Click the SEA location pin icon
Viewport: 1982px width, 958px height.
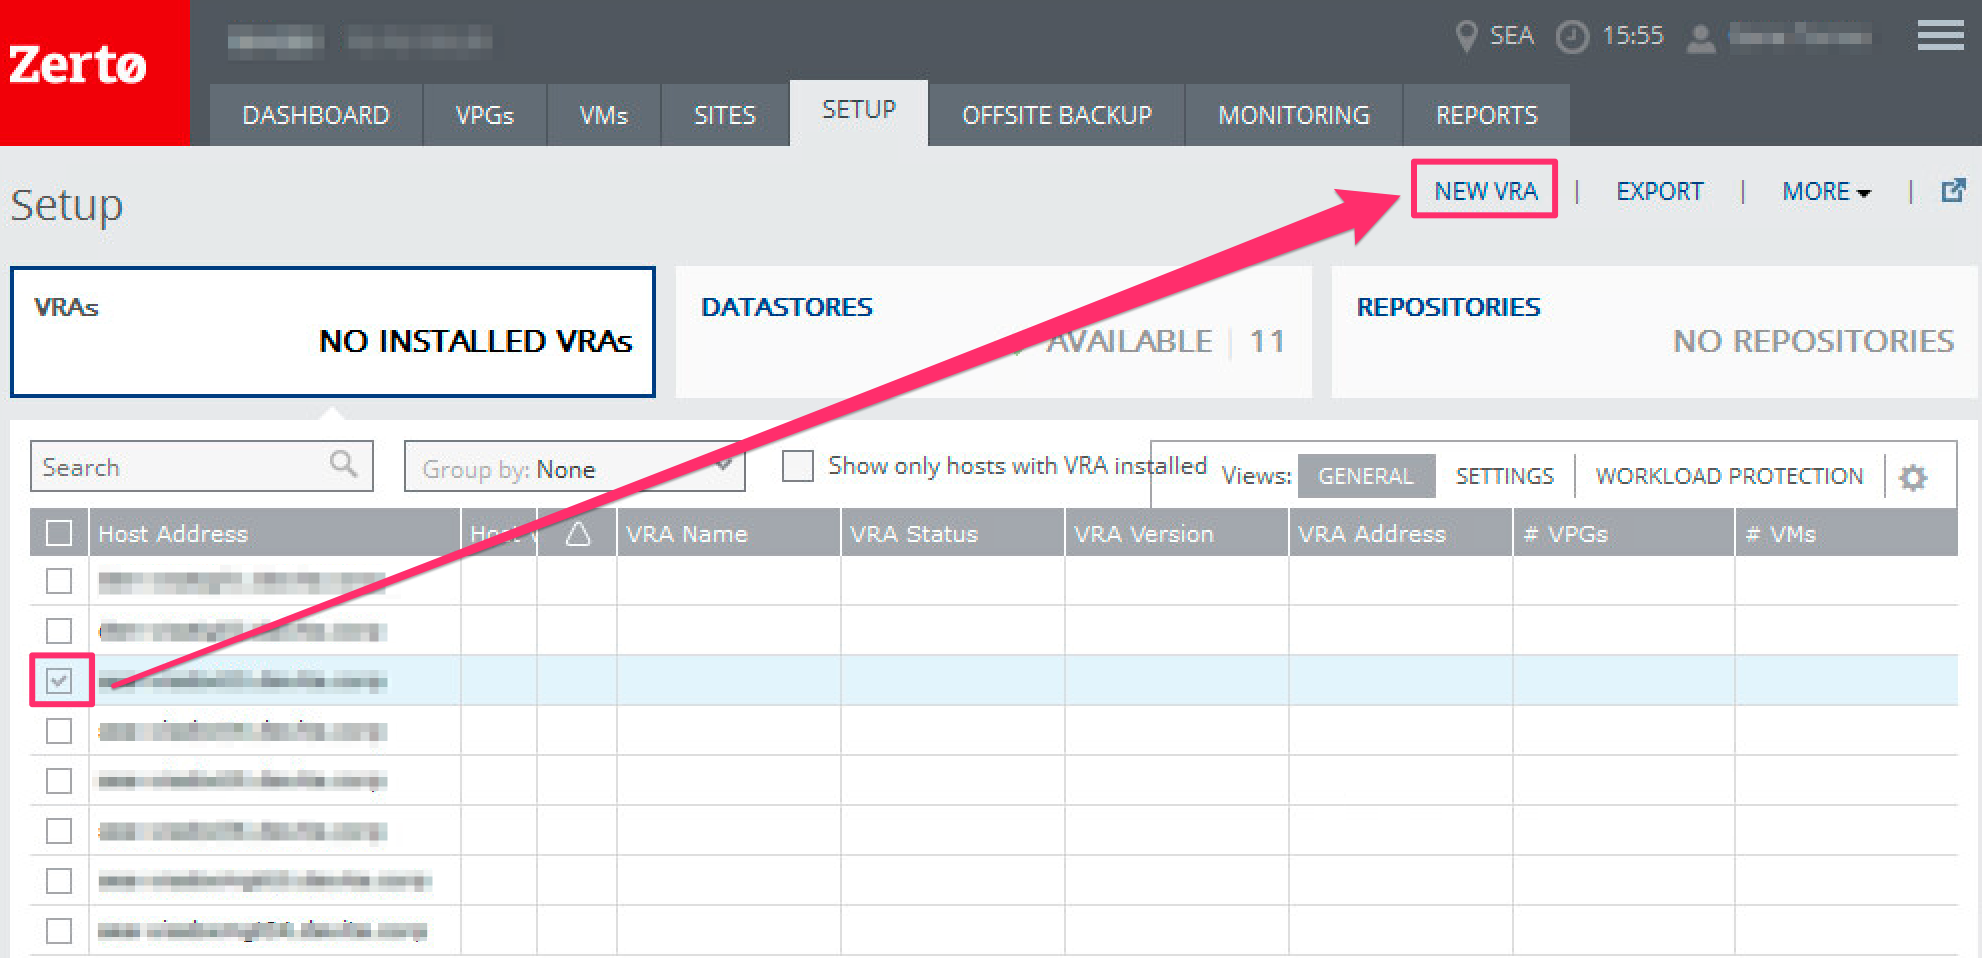[x=1466, y=36]
